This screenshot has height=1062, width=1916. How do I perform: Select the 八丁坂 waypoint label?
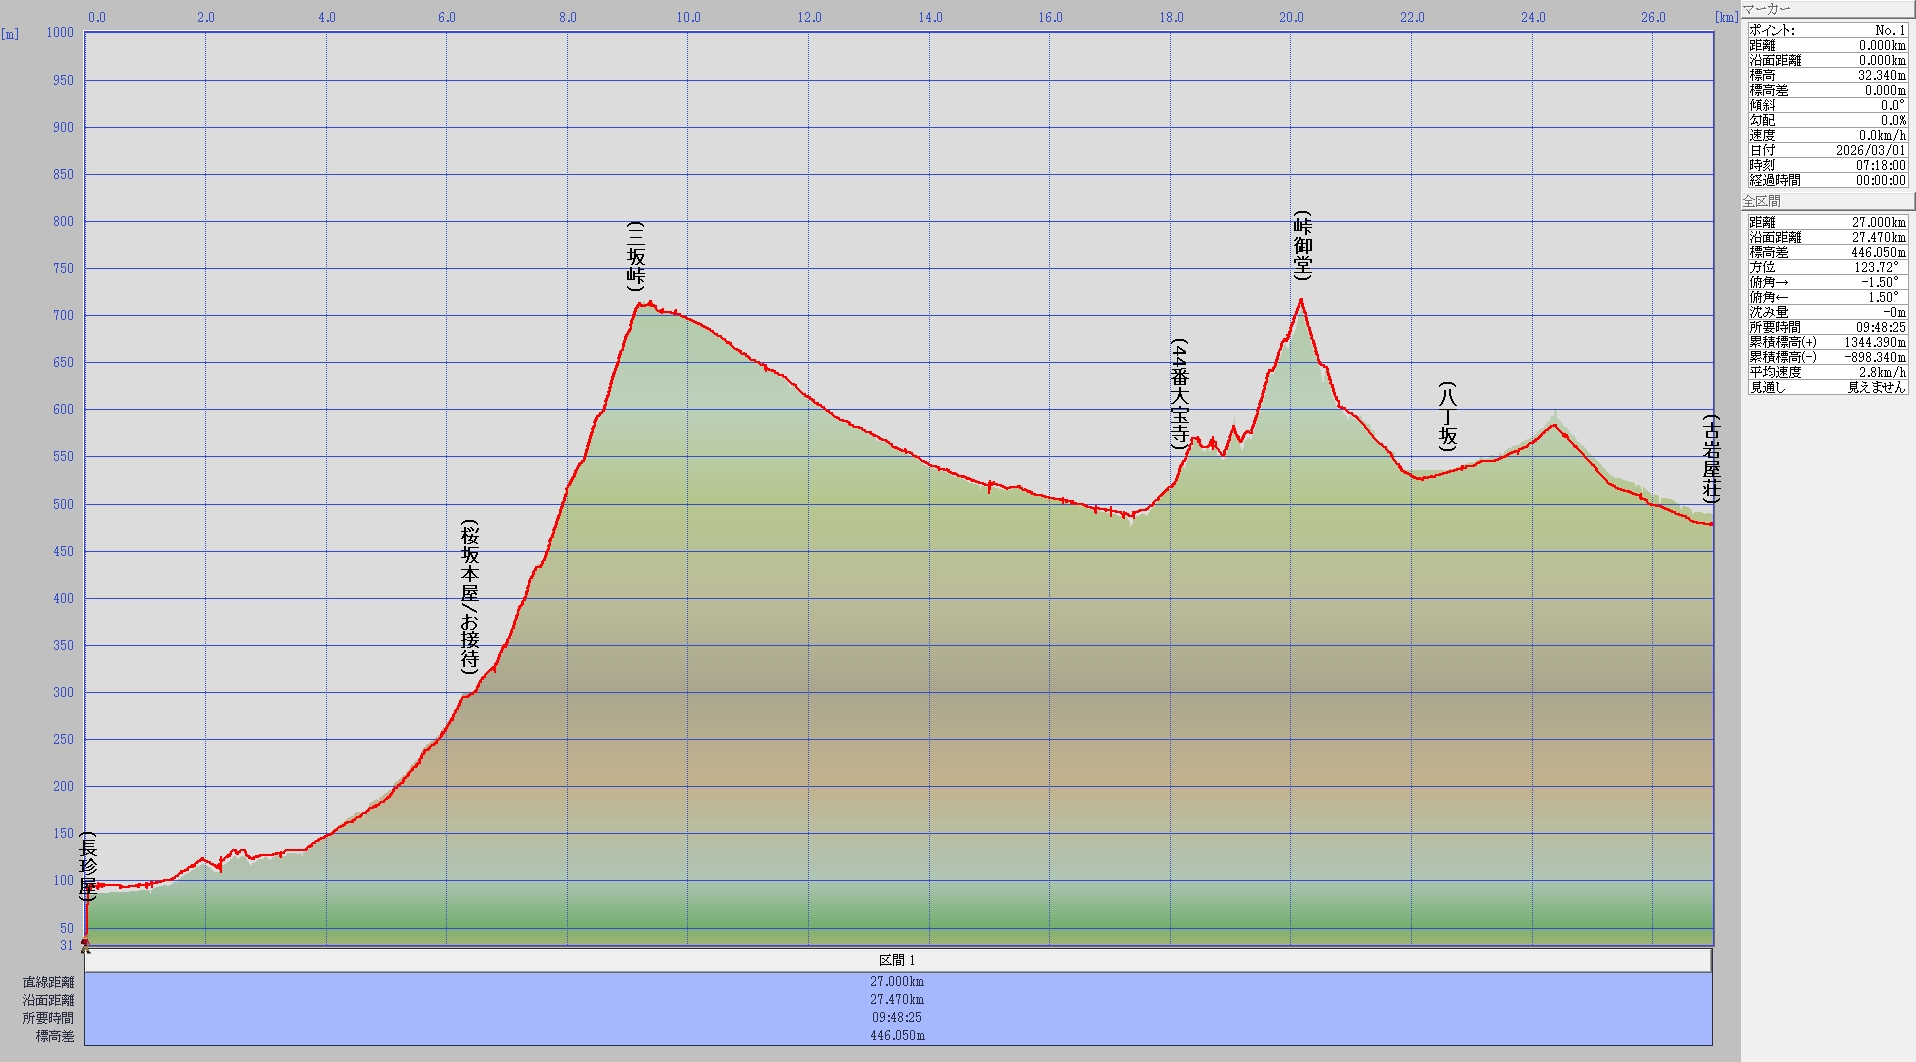coord(1448,416)
